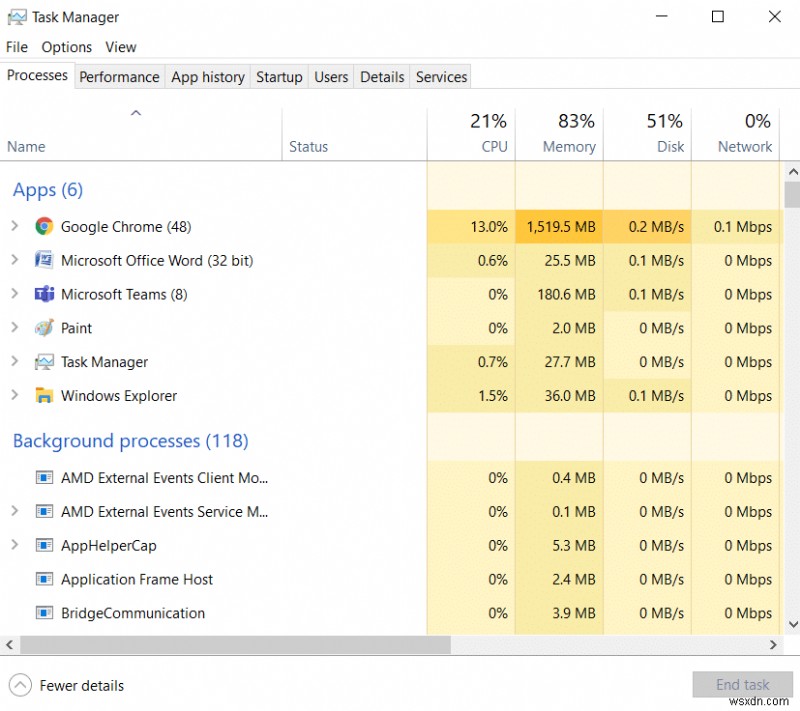Screen dimensions: 800x711
Task: Click the Microsoft Teams process icon
Action: coord(44,295)
